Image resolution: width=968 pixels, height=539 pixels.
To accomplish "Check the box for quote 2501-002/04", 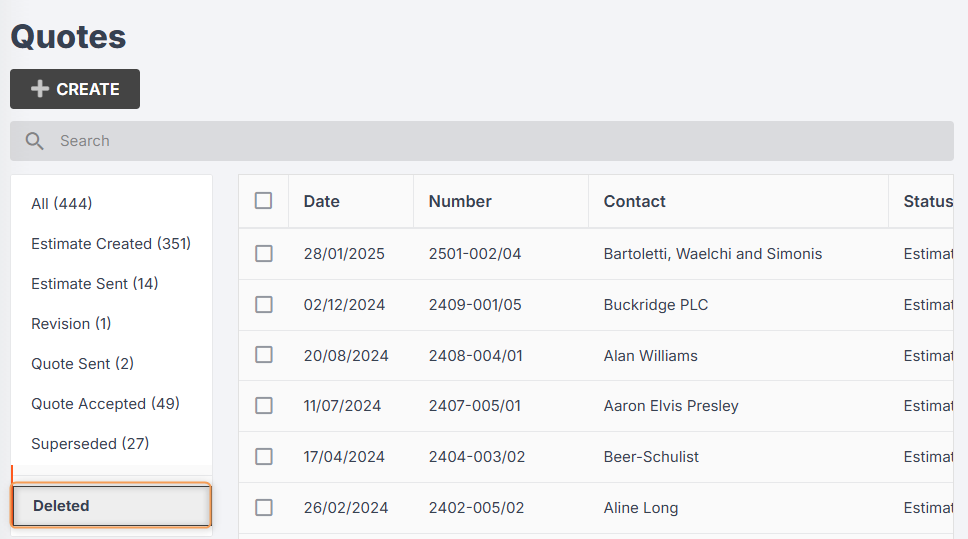I will click(264, 254).
